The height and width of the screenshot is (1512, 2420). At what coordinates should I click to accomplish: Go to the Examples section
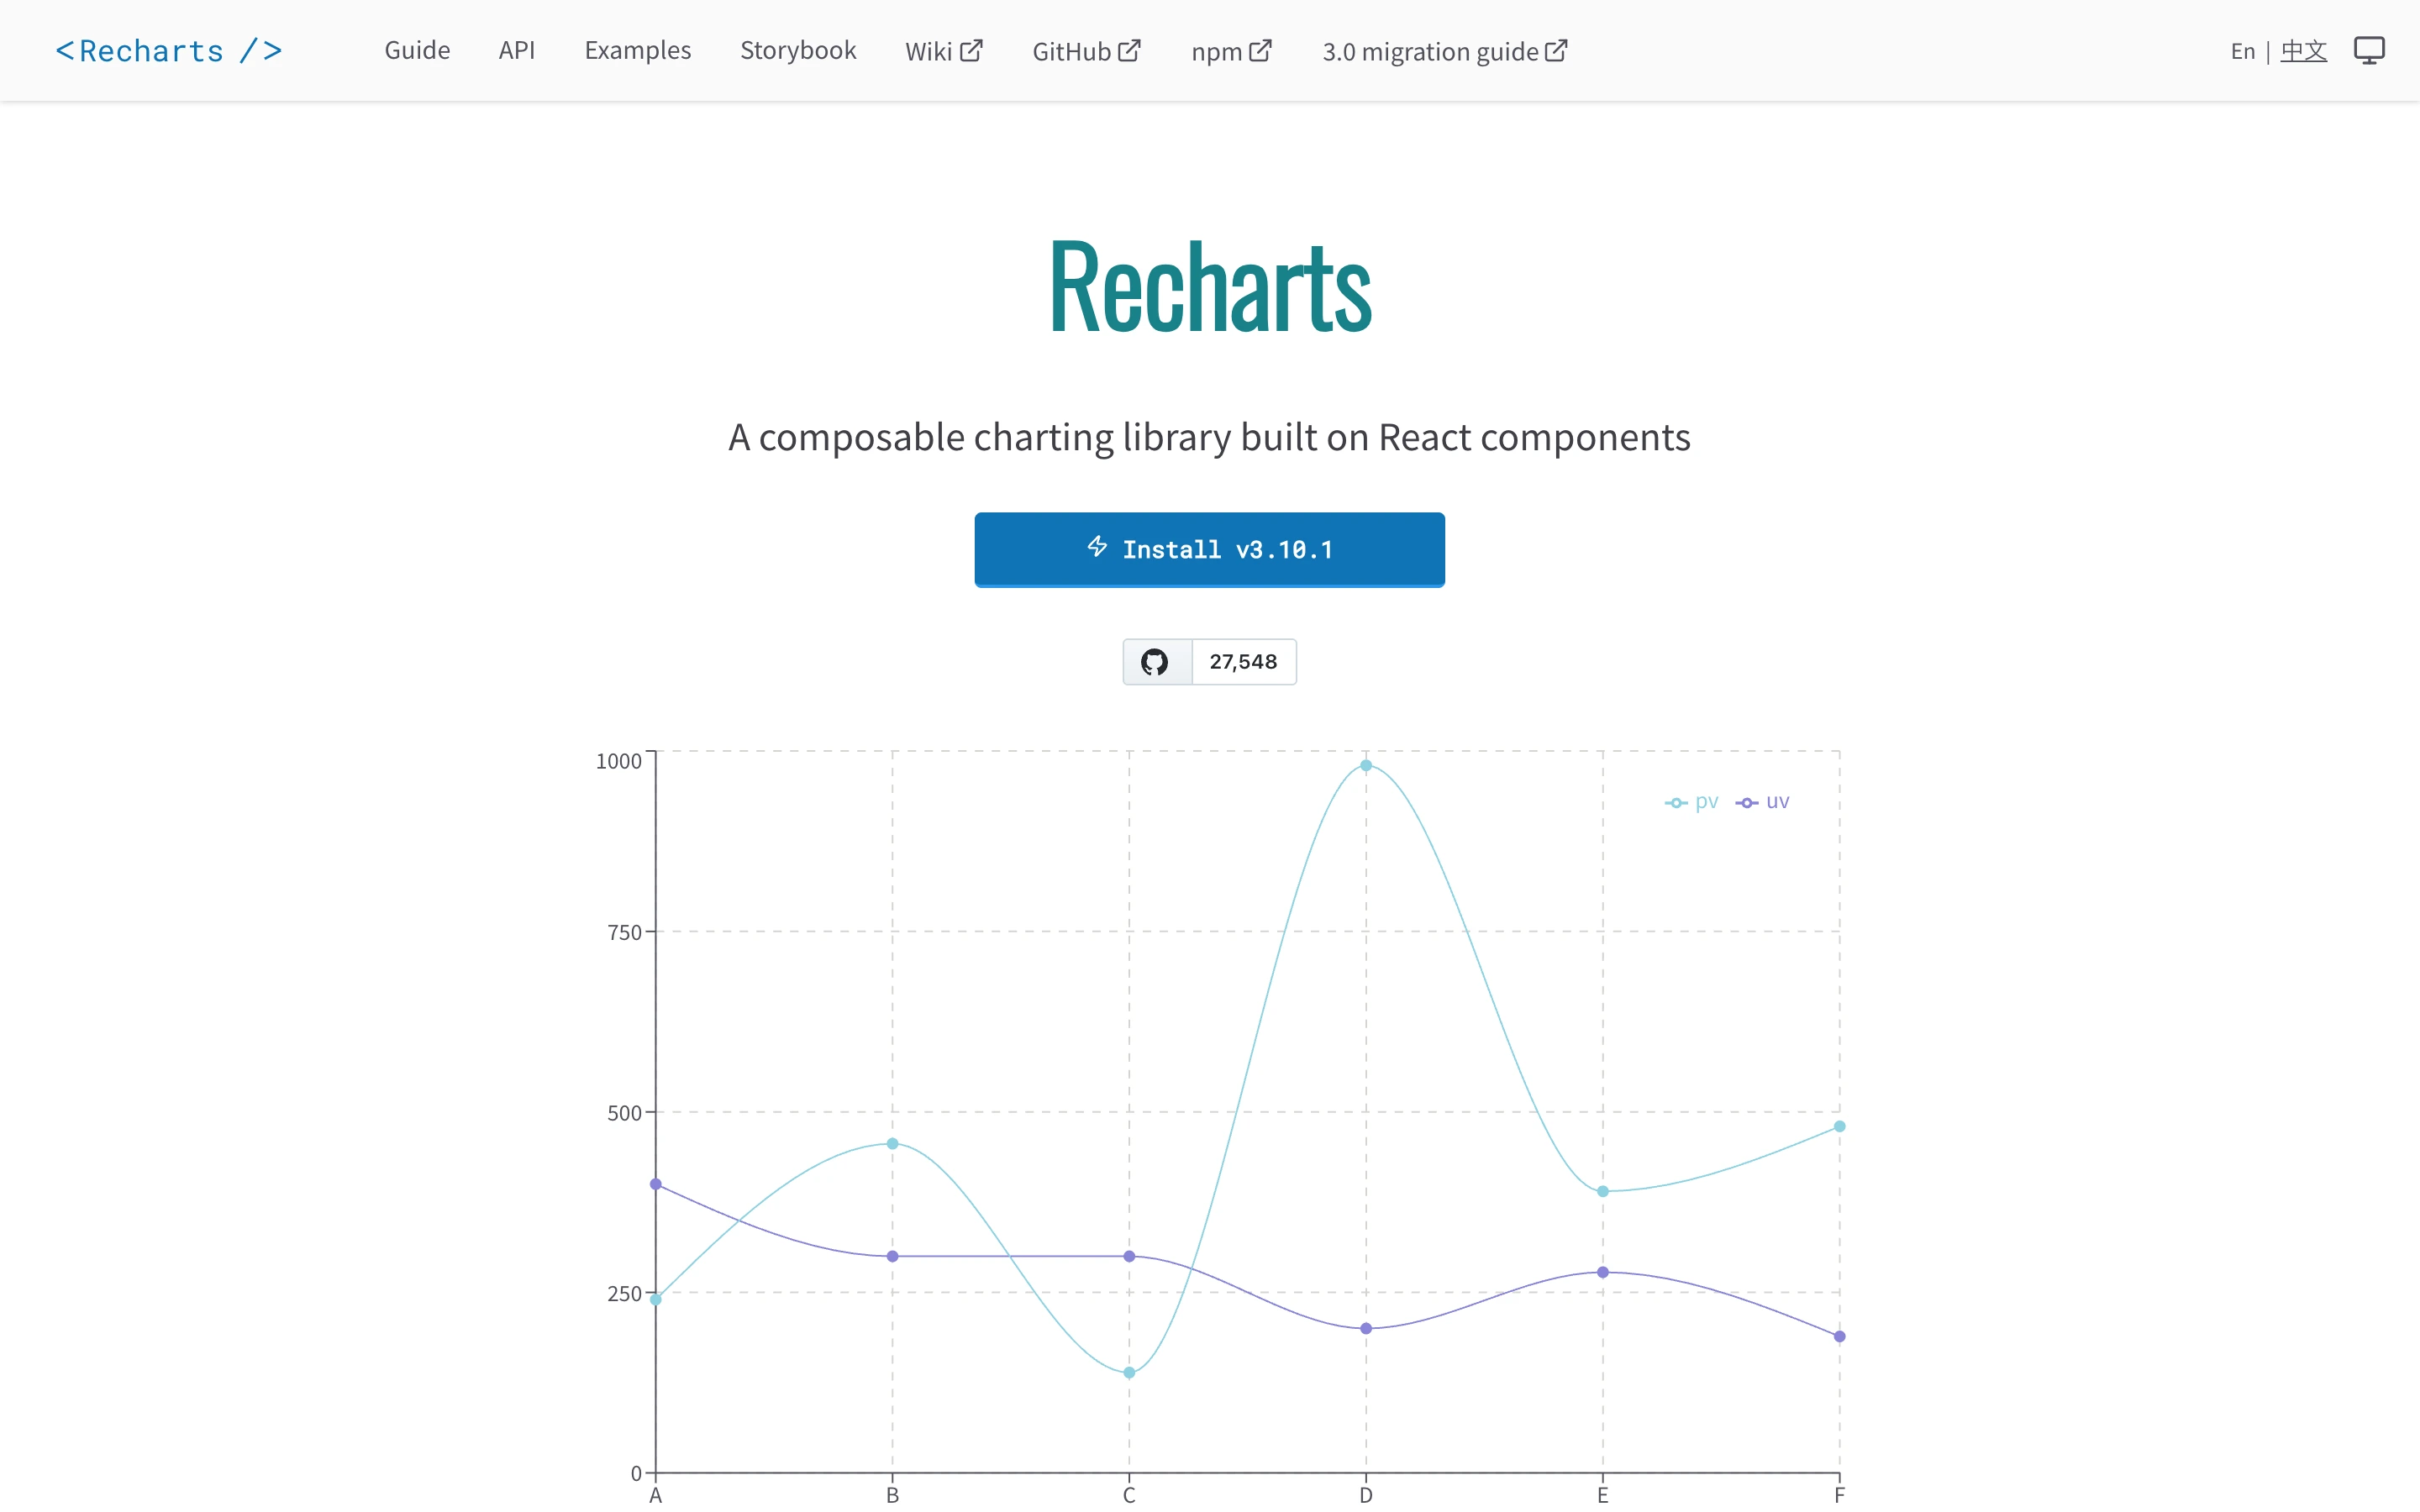click(638, 50)
